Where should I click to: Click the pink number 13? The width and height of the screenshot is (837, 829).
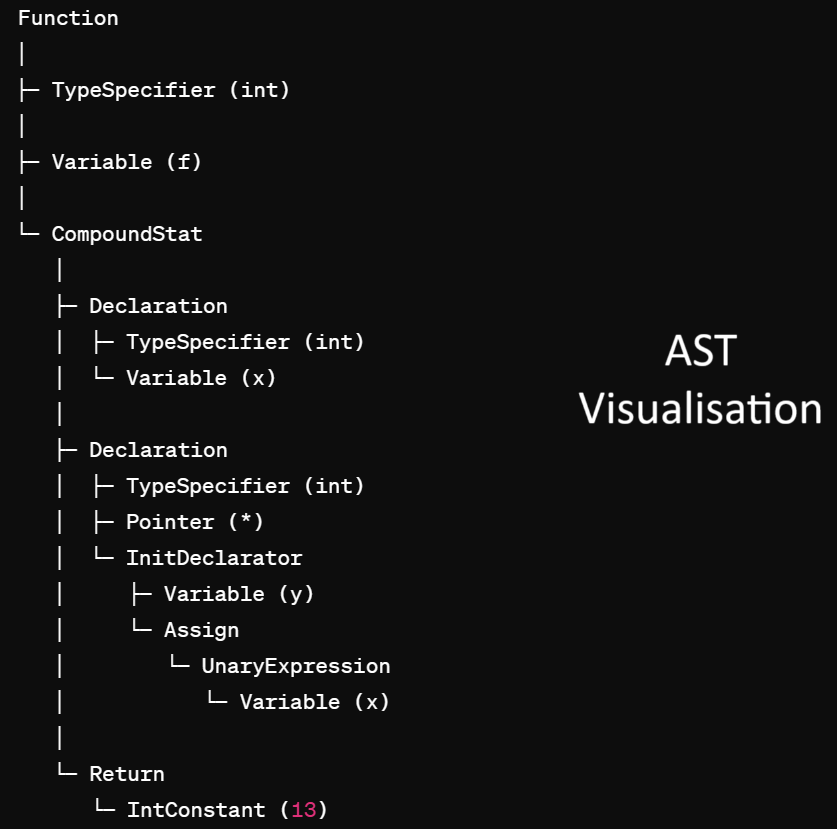pos(304,810)
